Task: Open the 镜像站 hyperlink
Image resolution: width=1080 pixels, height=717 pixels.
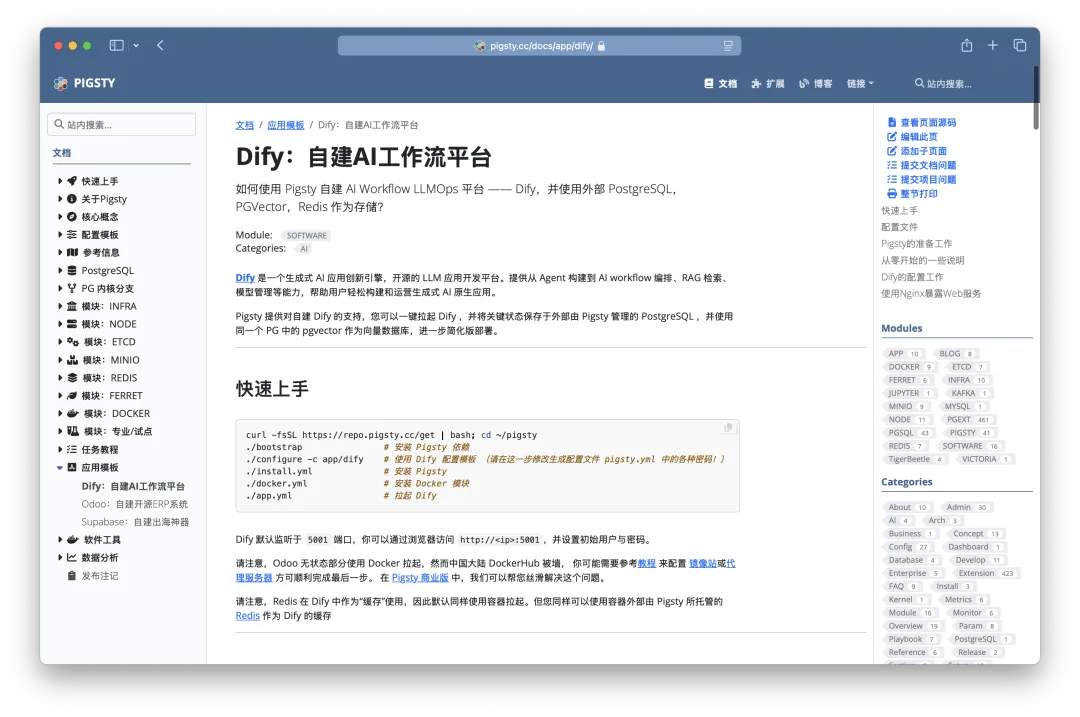Action: pyautogui.click(x=703, y=563)
